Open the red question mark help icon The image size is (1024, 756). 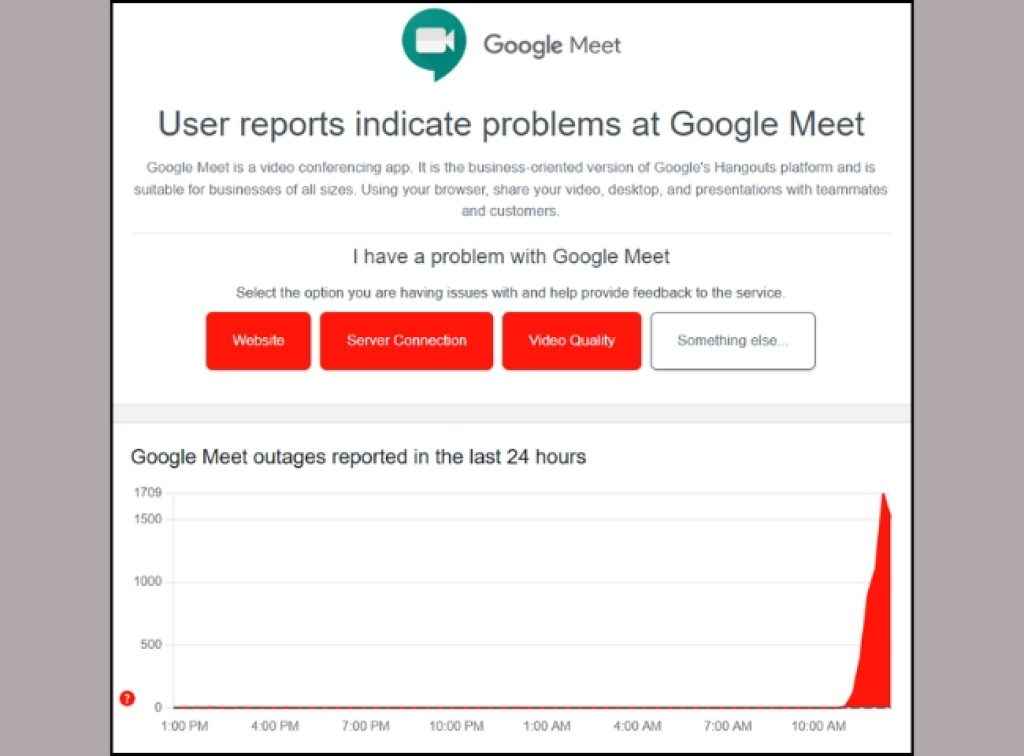tap(128, 699)
